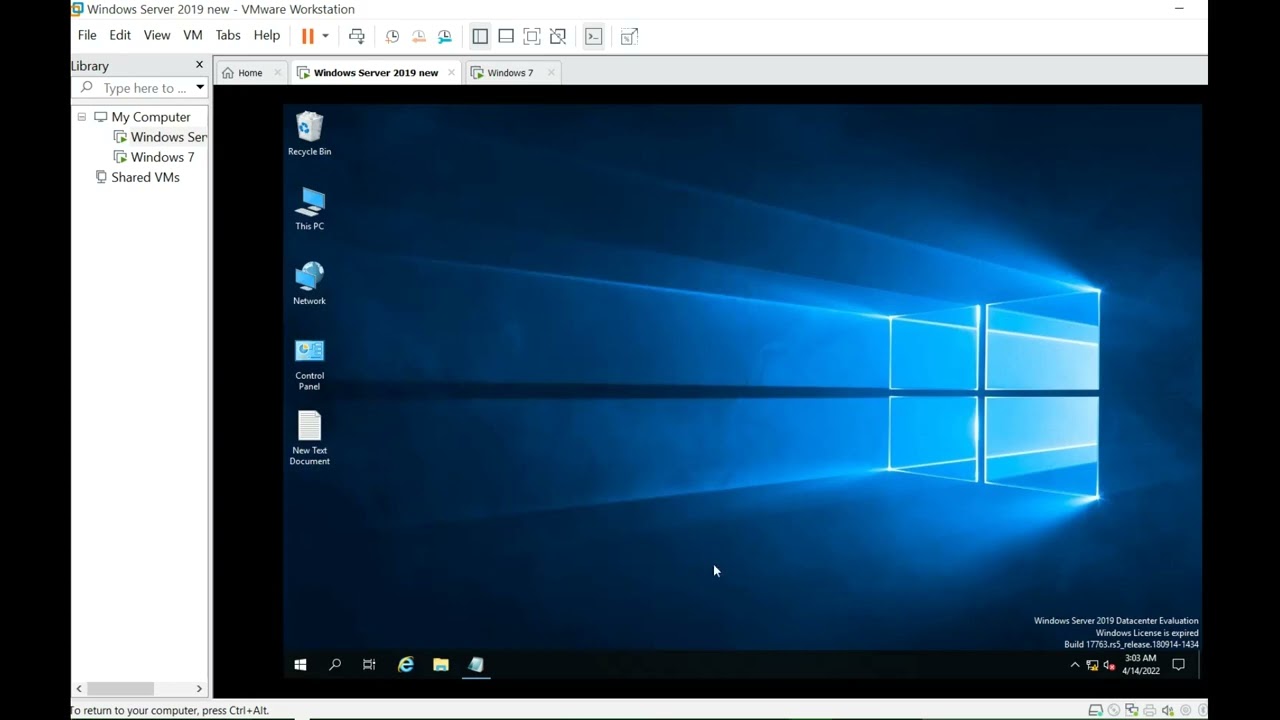Launch Internet Explorer from the guest taskbar
The image size is (1280, 720).
click(406, 664)
